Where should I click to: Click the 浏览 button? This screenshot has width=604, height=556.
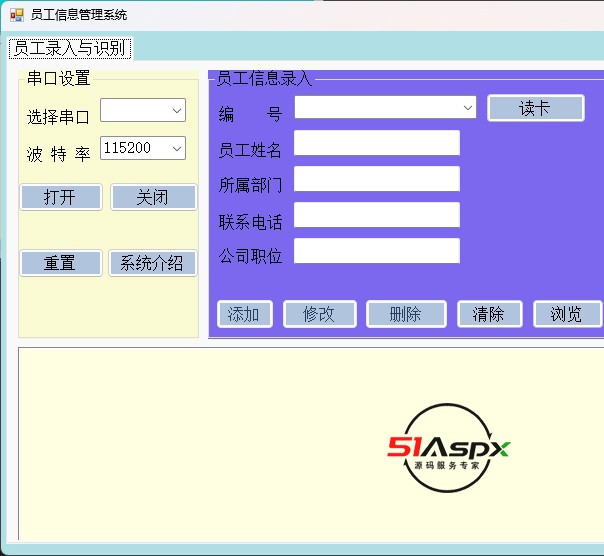click(567, 314)
